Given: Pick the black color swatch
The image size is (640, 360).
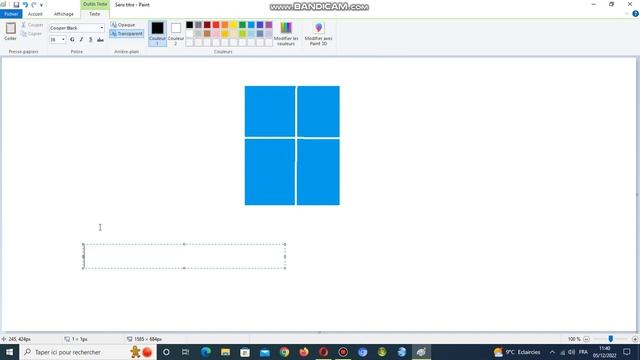Looking at the screenshot, I should 189,25.
